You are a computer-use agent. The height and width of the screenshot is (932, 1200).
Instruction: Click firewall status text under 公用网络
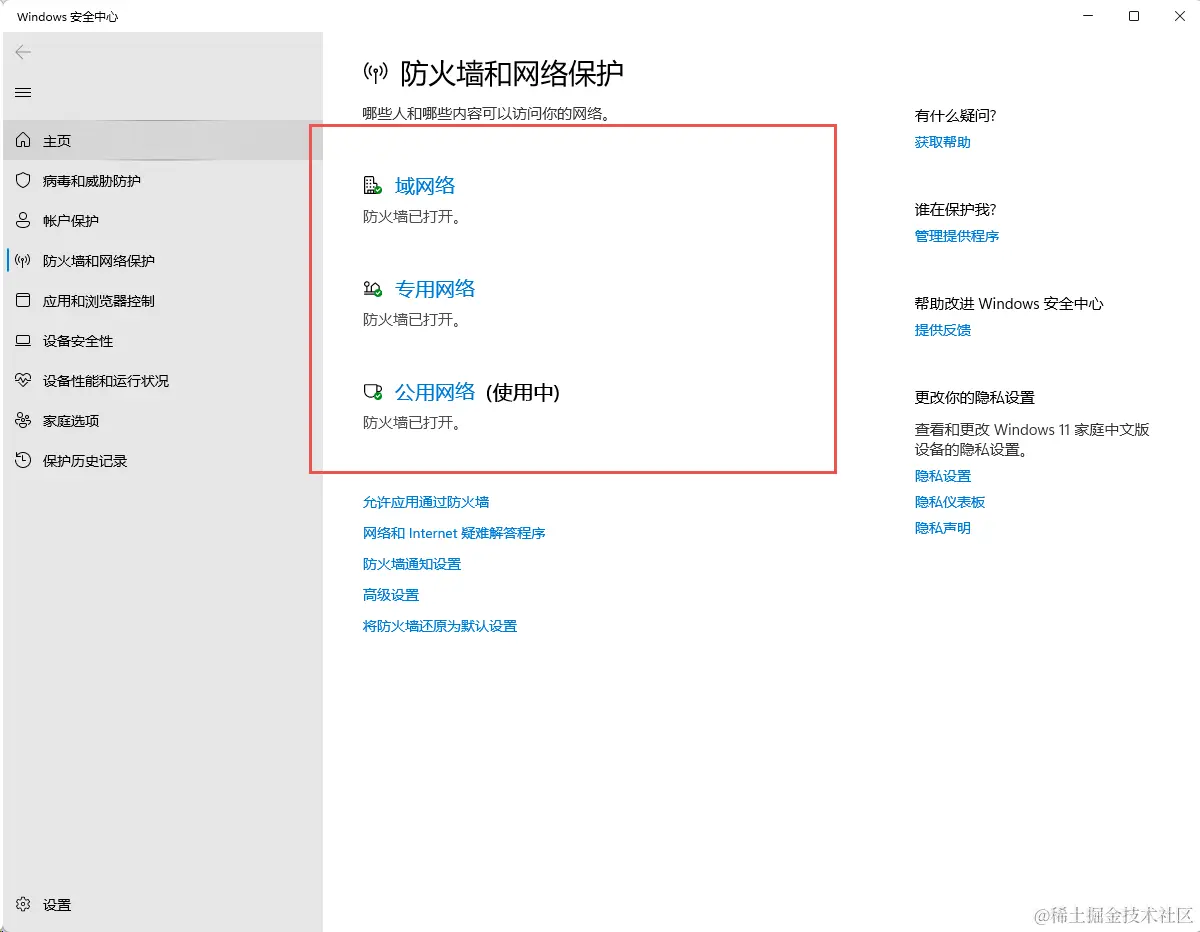coord(412,423)
